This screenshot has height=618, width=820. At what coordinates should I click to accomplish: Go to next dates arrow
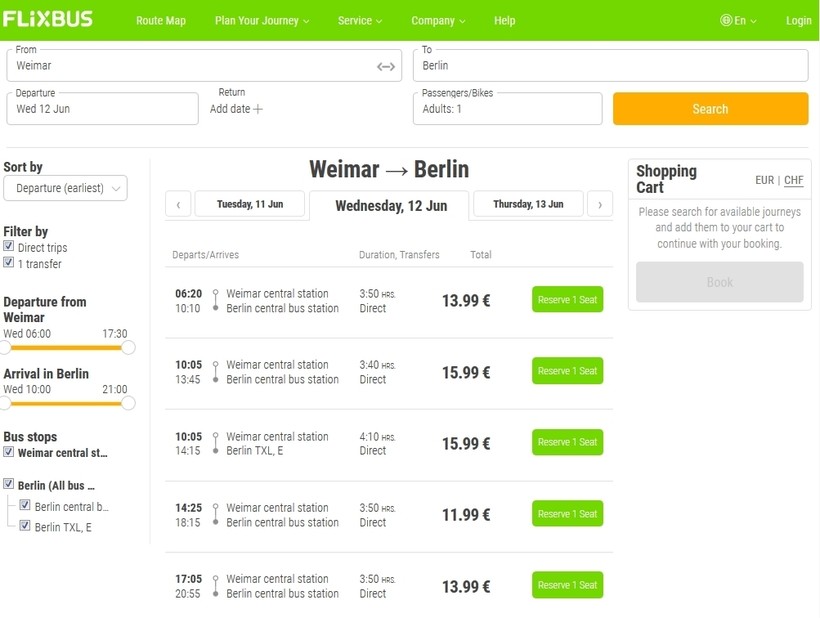pyautogui.click(x=599, y=204)
